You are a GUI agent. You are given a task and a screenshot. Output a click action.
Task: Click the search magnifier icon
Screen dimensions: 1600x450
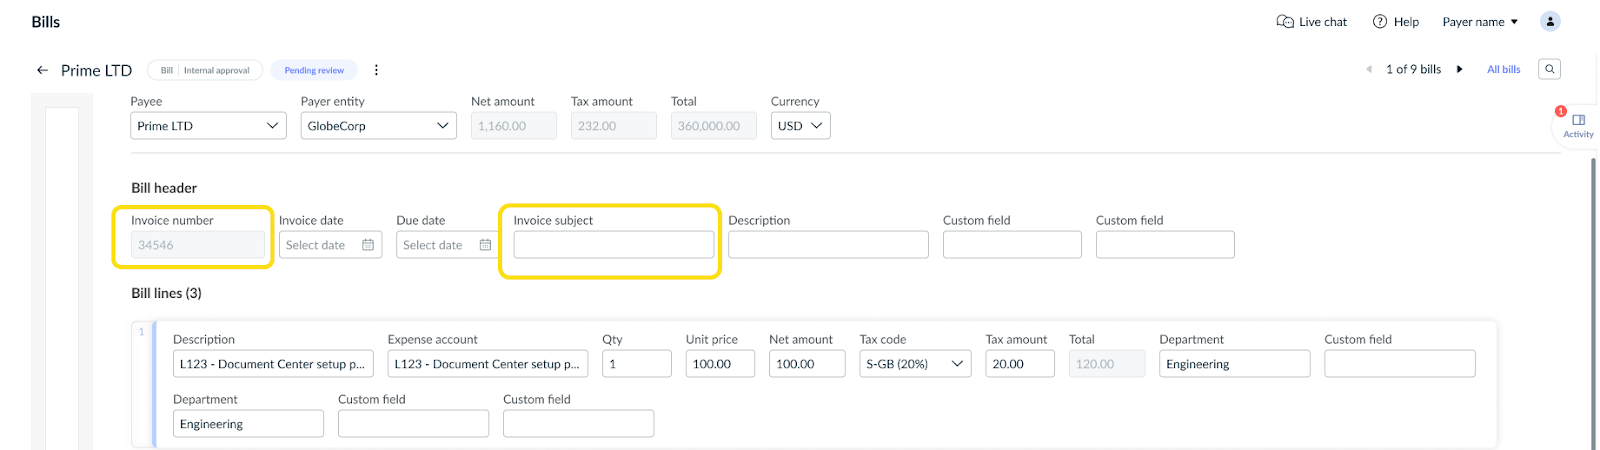1549,69
